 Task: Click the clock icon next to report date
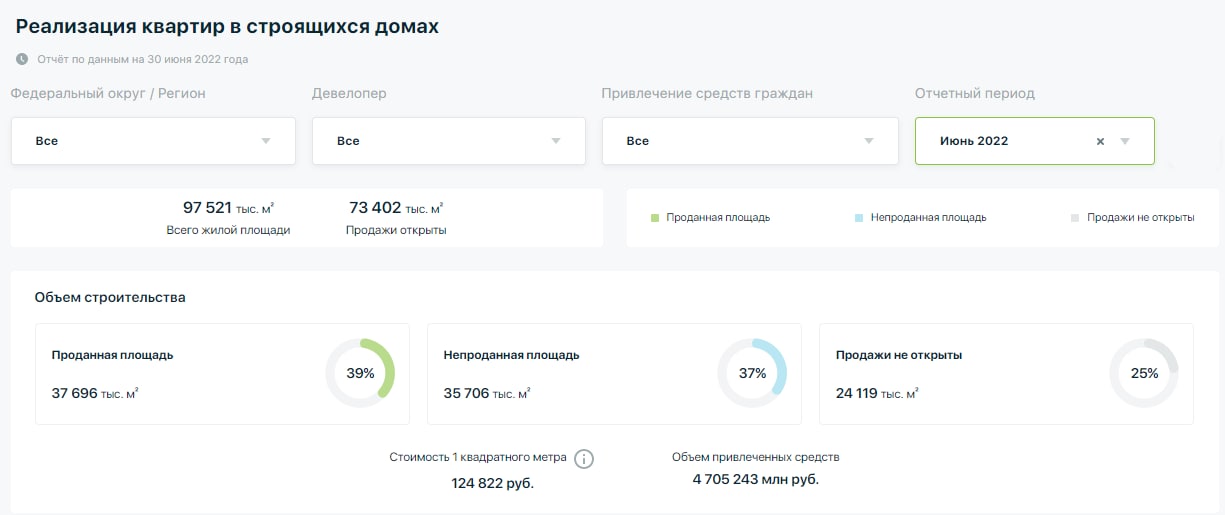point(22,59)
